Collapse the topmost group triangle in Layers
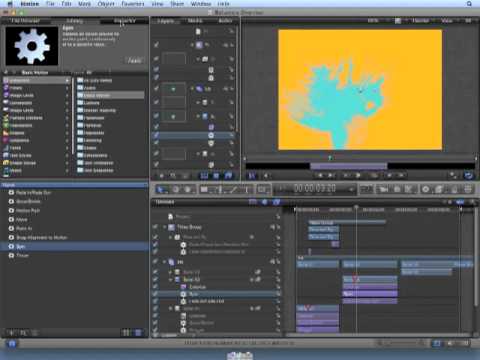The width and height of the screenshot is (480, 360). pyautogui.click(x=192, y=45)
